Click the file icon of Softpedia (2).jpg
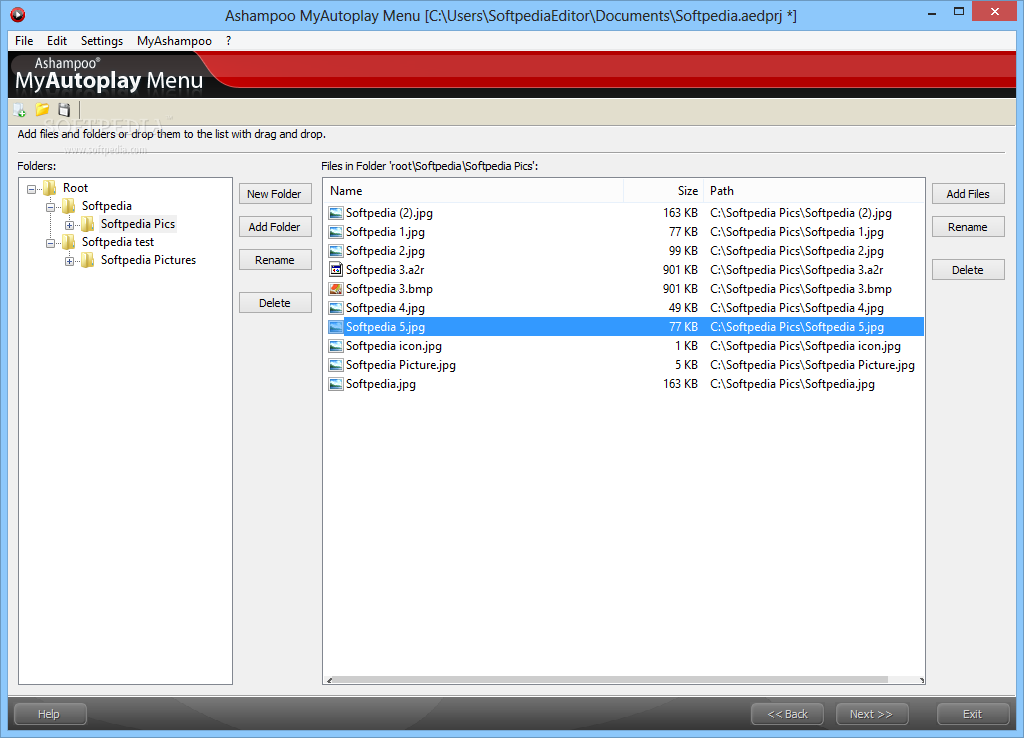 (x=336, y=213)
